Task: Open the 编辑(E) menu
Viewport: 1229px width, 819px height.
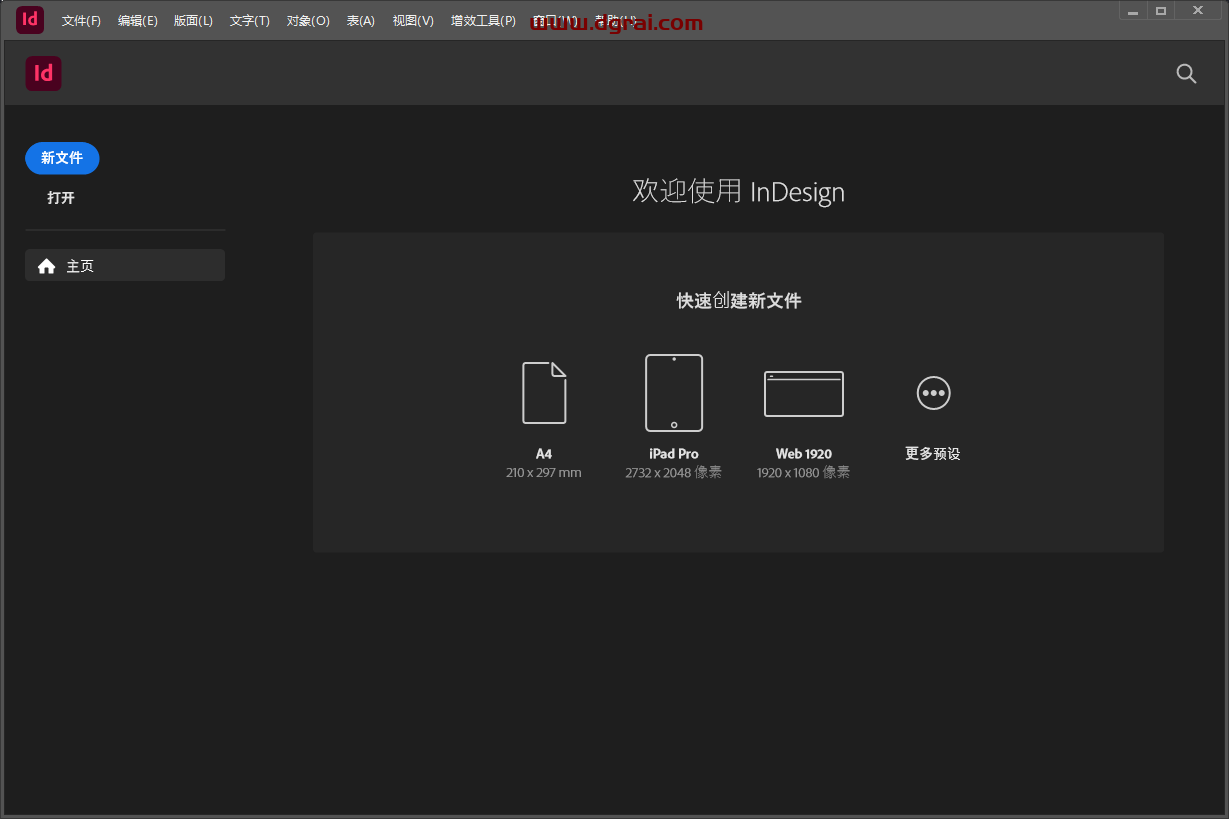Action: (137, 21)
